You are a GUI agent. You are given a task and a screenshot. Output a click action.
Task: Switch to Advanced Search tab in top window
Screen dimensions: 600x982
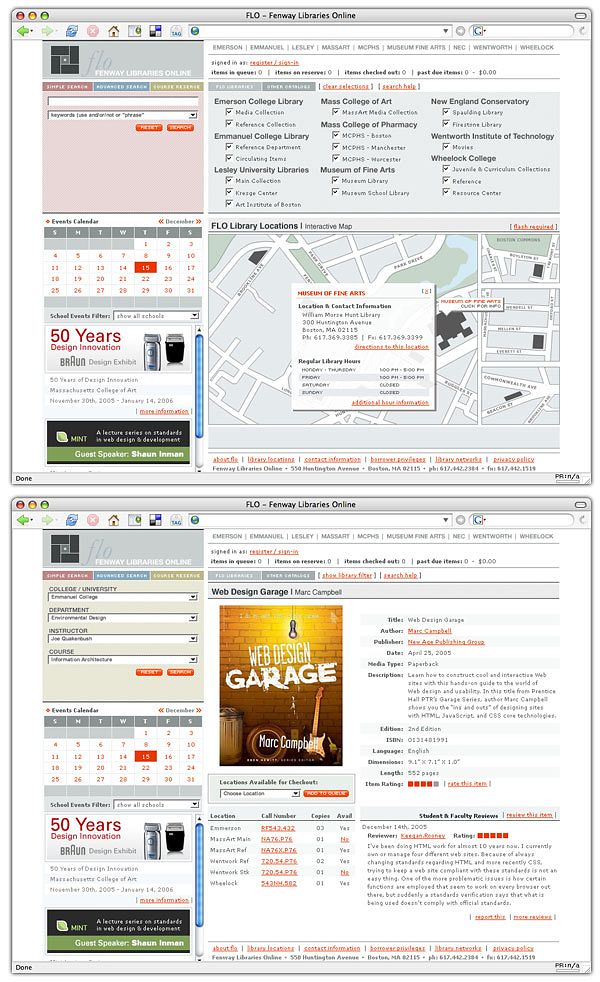[122, 86]
